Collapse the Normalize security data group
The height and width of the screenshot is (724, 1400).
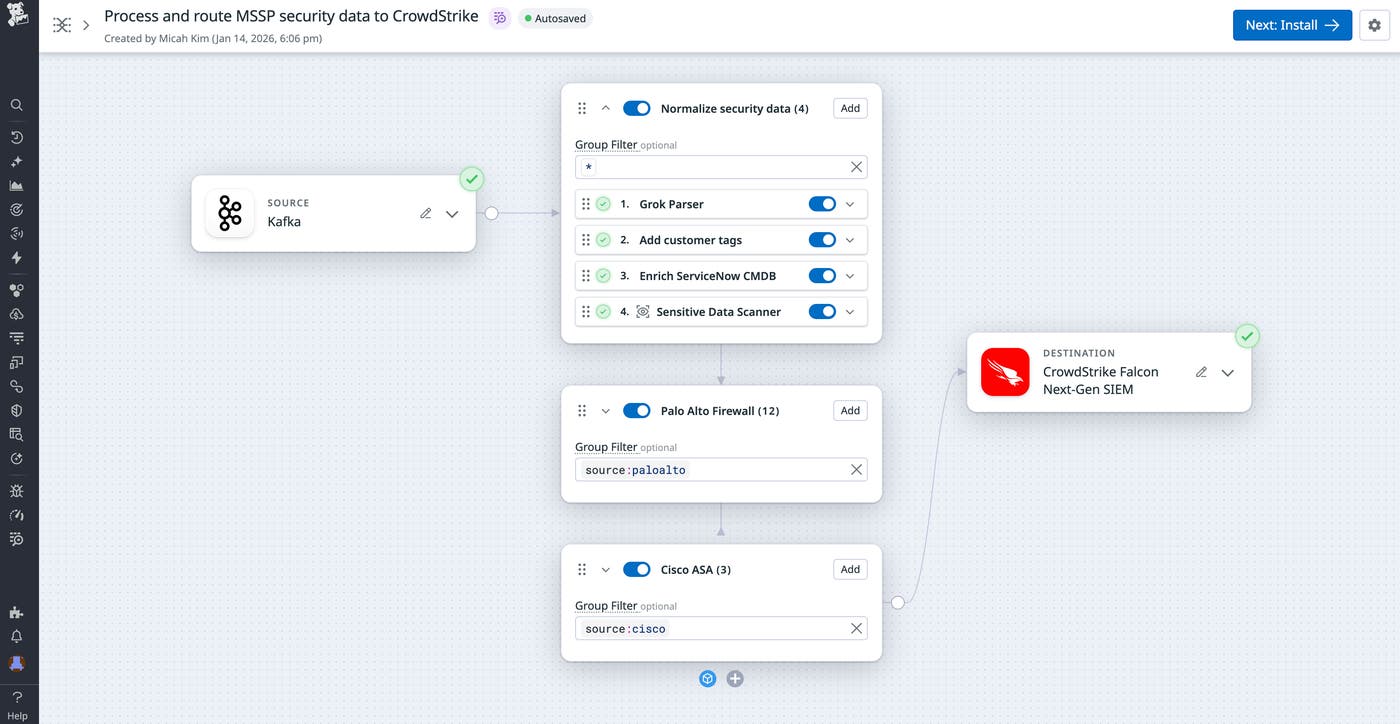click(605, 107)
